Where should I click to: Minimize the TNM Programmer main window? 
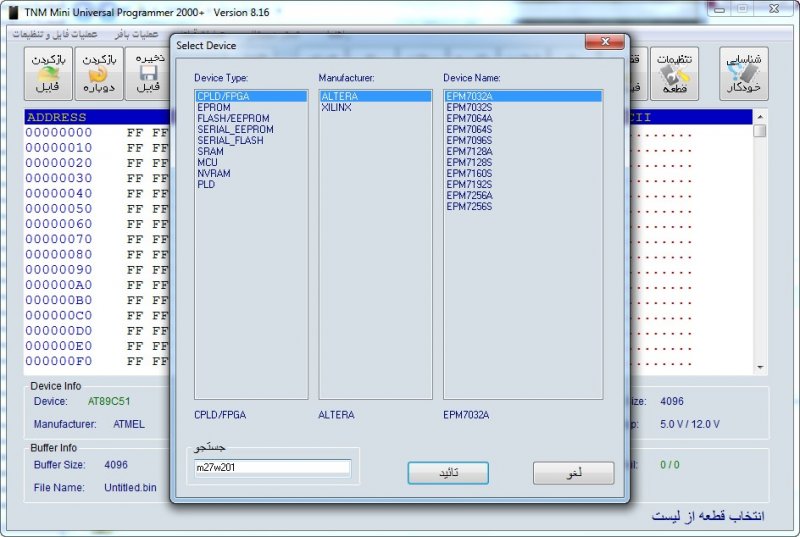tap(719, 9)
